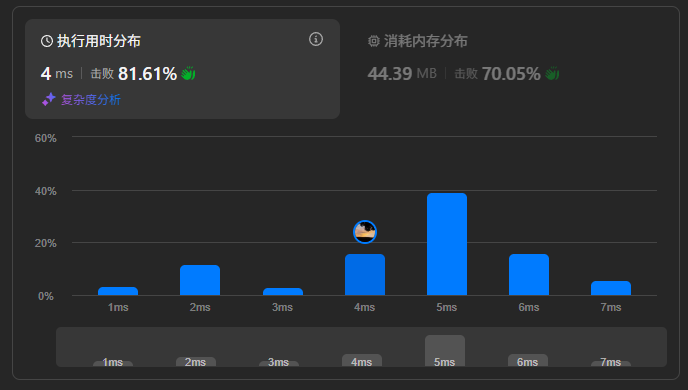Click the memory chip icon beside 消耗内存分布
This screenshot has width=688, height=390.
tap(373, 41)
